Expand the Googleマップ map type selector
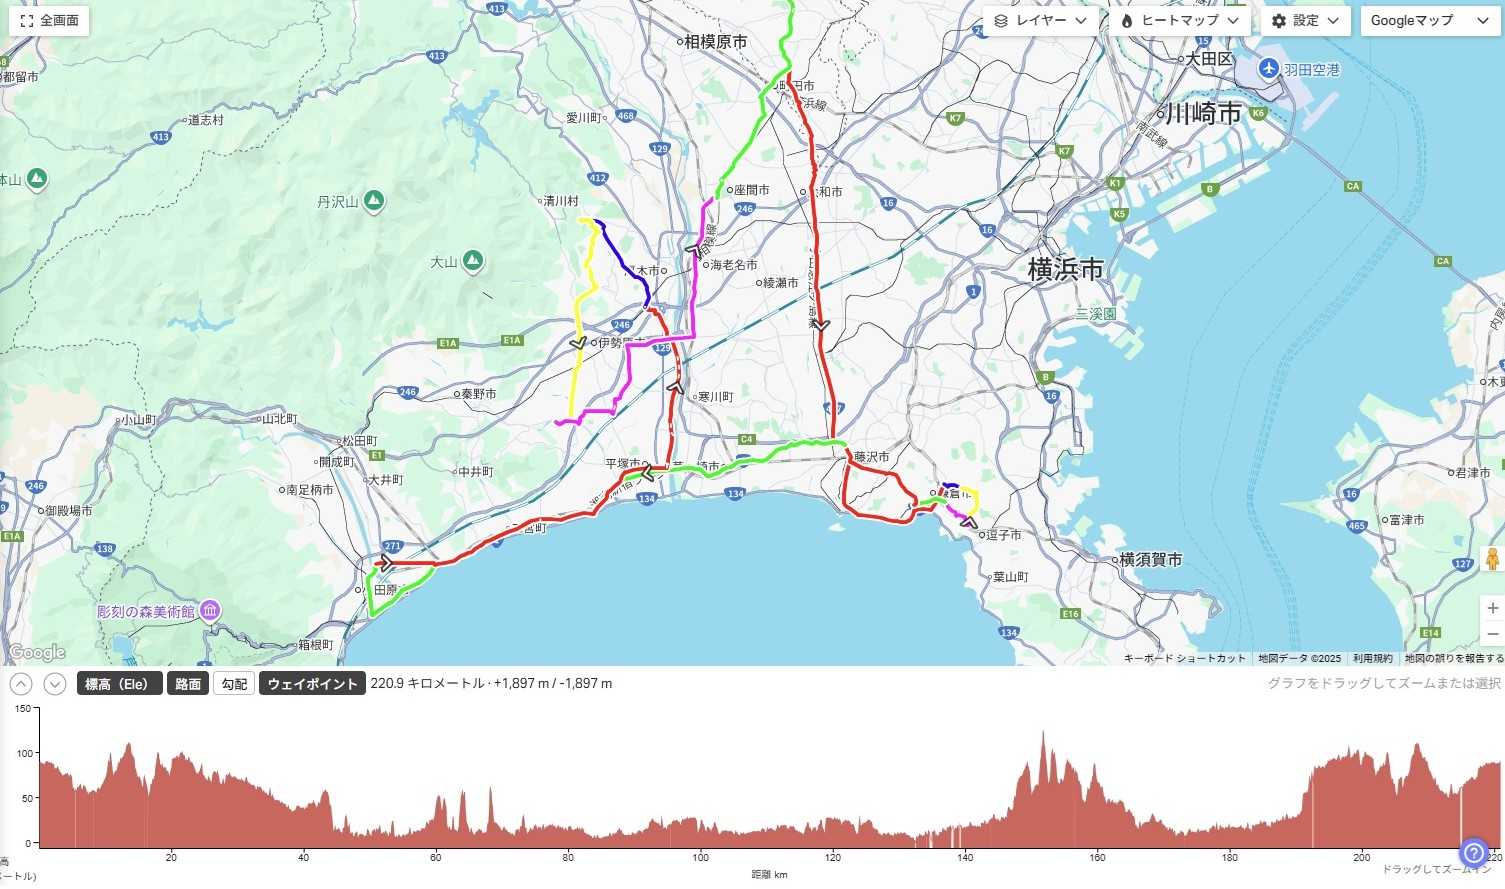 (1430, 20)
